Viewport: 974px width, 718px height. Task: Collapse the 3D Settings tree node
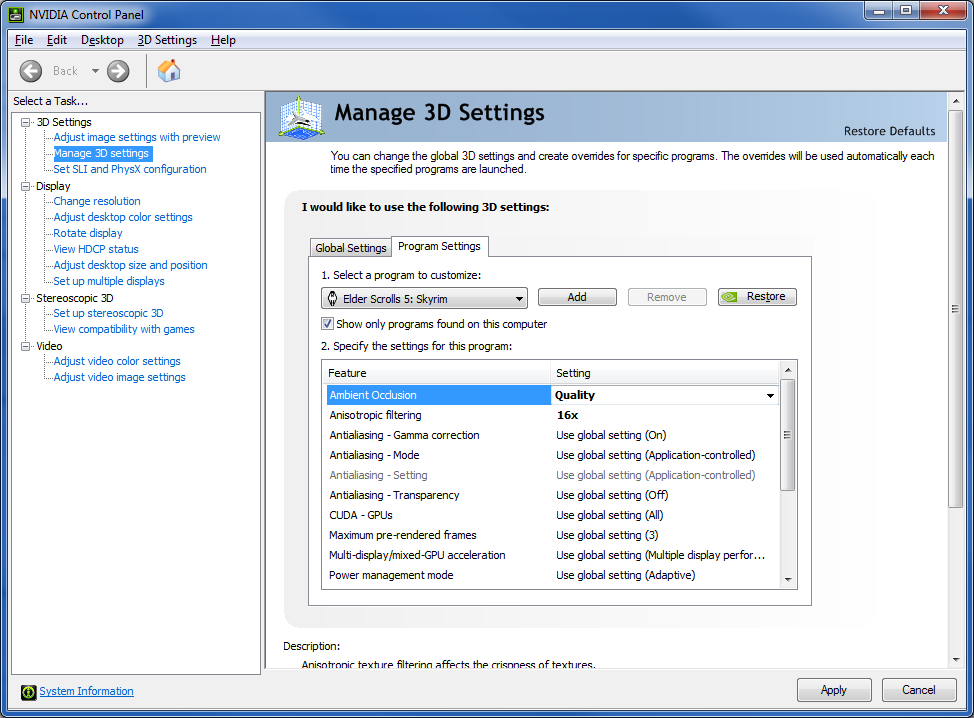tap(26, 122)
